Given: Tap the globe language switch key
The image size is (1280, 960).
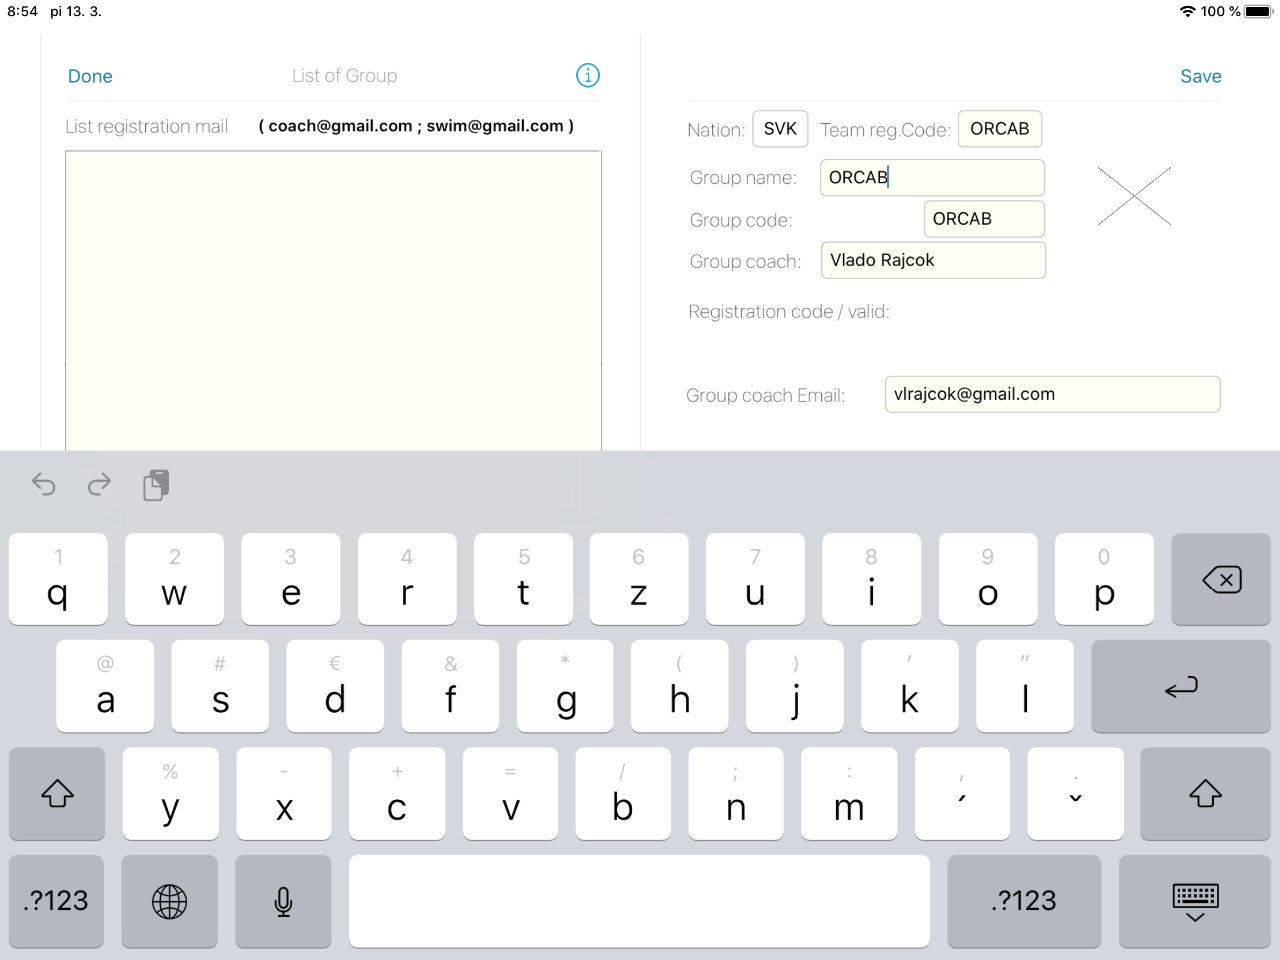Looking at the screenshot, I should (x=169, y=901).
